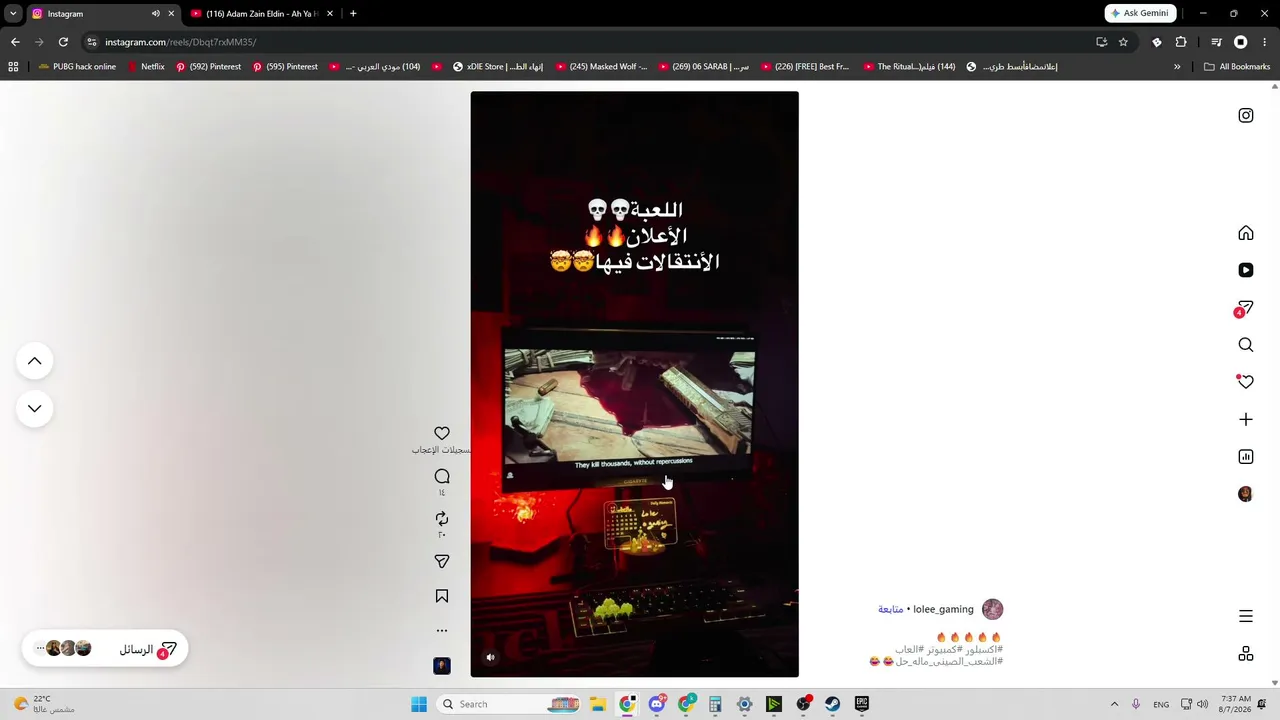Go to the next reel

[34, 408]
